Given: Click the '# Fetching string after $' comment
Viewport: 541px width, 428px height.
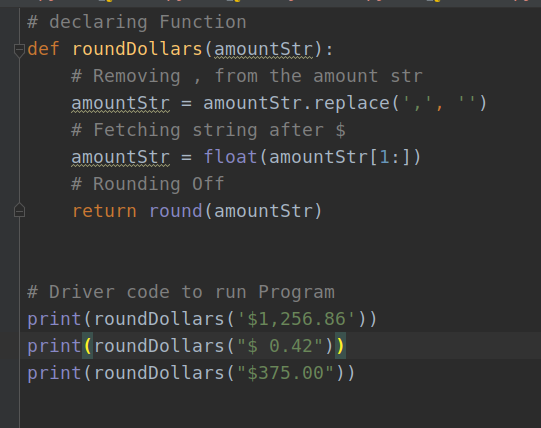Looking at the screenshot, I should [208, 130].
